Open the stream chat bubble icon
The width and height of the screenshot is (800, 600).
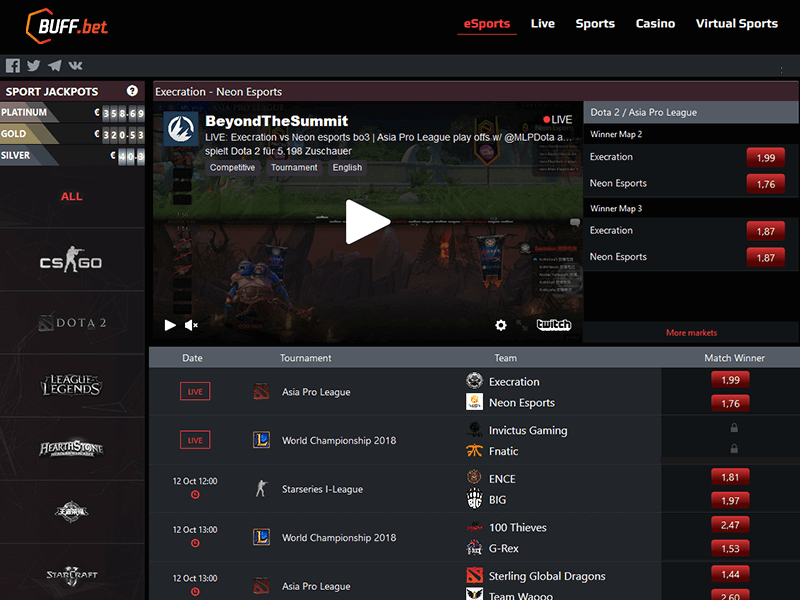pyautogui.click(x=575, y=222)
